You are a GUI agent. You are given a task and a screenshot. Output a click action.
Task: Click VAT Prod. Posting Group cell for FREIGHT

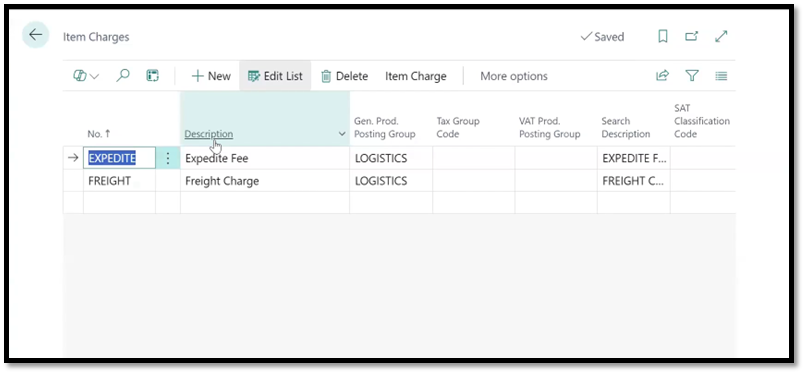point(556,181)
